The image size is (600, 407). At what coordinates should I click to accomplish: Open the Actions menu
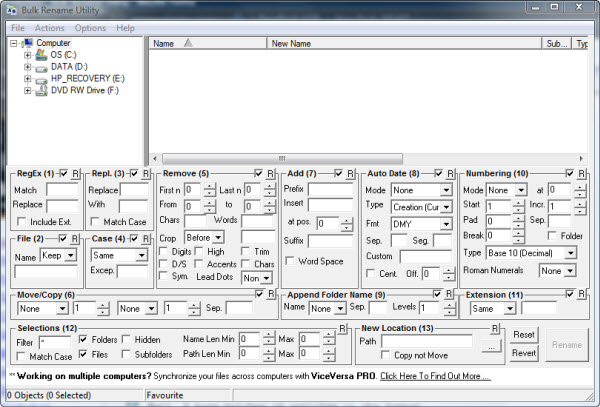[49, 28]
